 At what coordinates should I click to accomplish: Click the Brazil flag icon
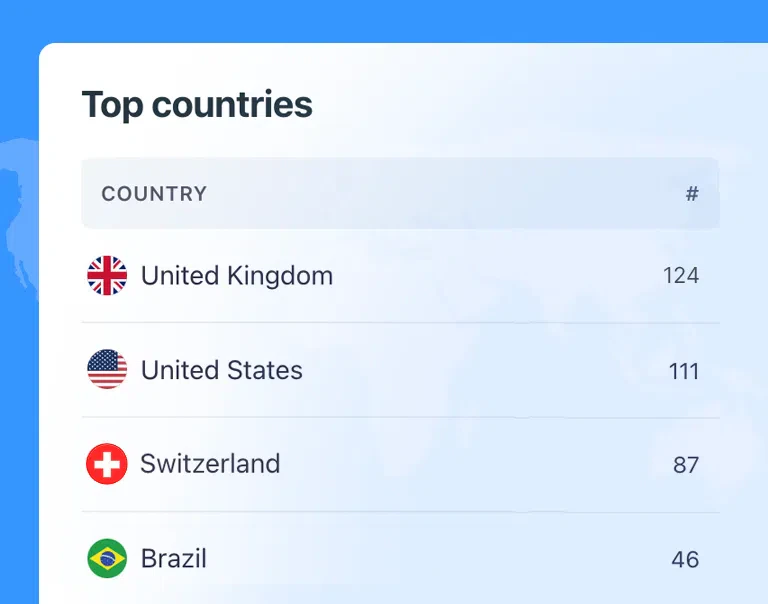[x=107, y=558]
